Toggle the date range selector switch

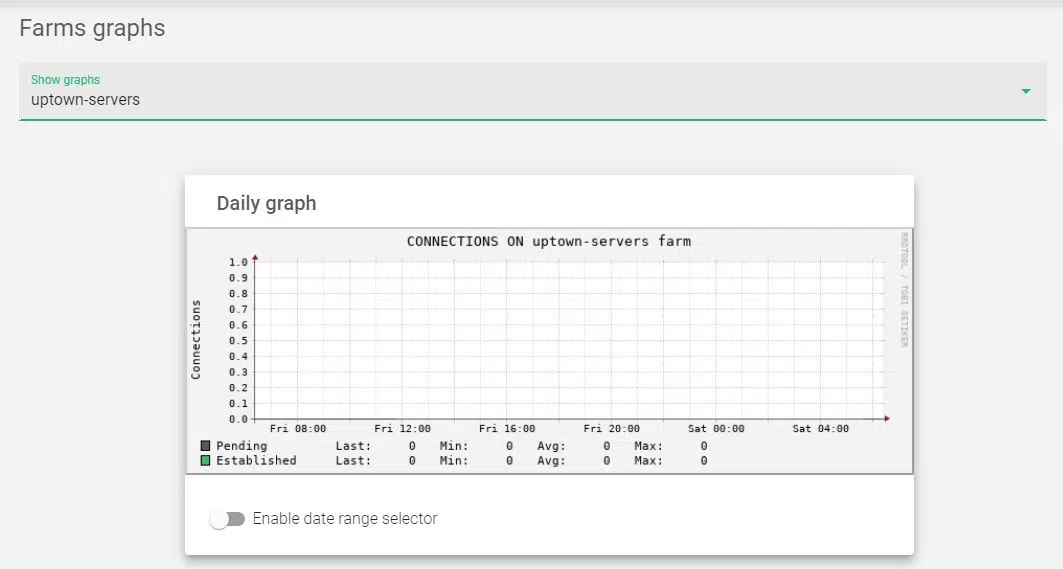tap(227, 519)
